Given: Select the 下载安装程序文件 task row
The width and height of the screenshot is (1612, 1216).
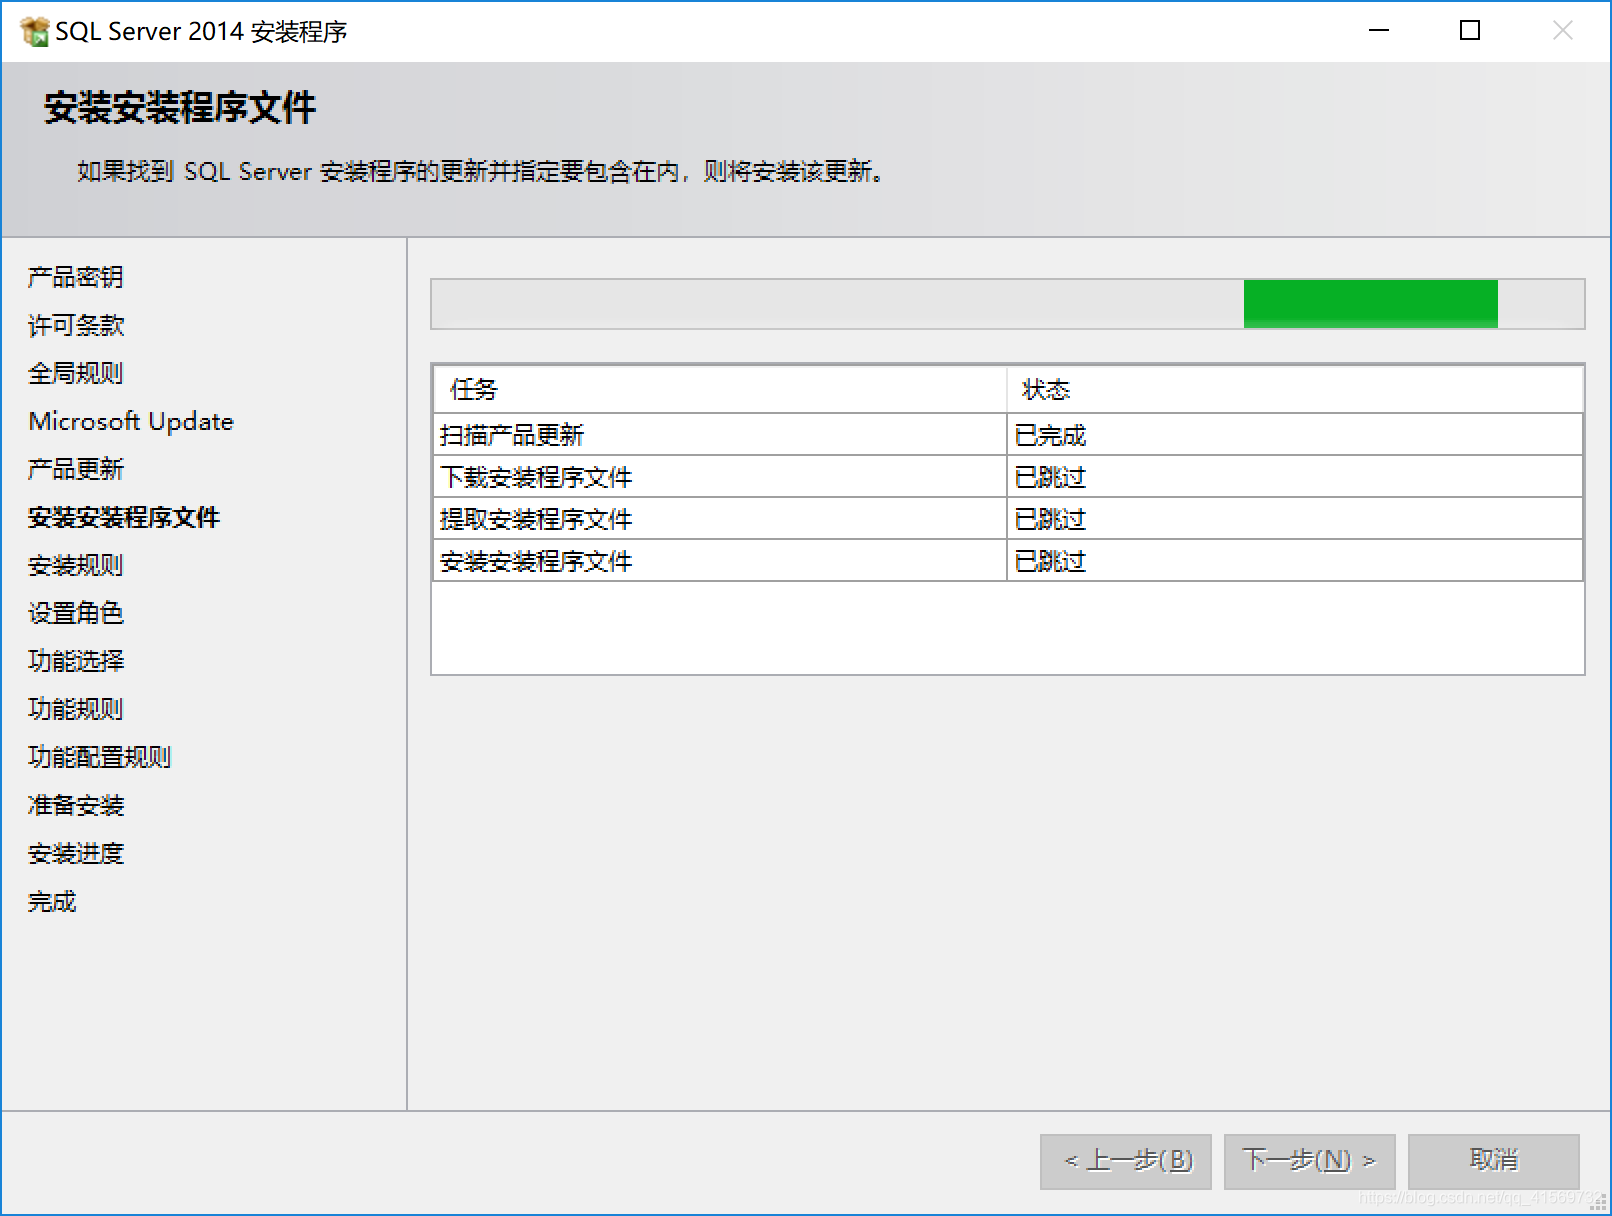Looking at the screenshot, I should tap(1008, 477).
